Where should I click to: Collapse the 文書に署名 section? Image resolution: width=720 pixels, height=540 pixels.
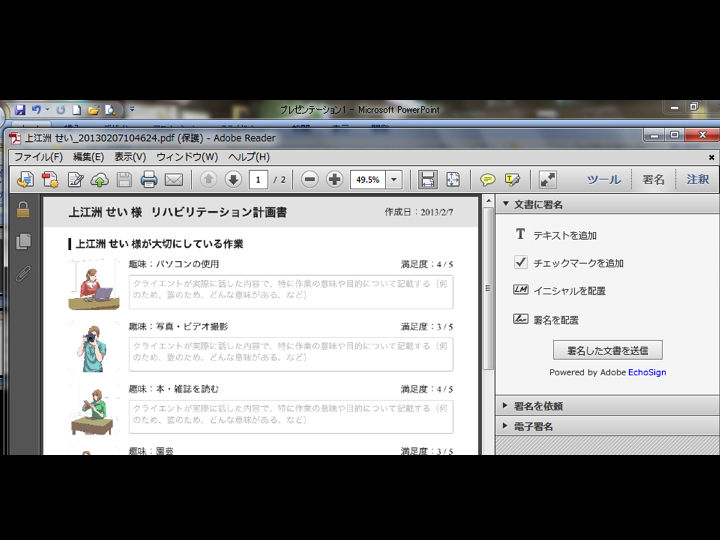[506, 204]
